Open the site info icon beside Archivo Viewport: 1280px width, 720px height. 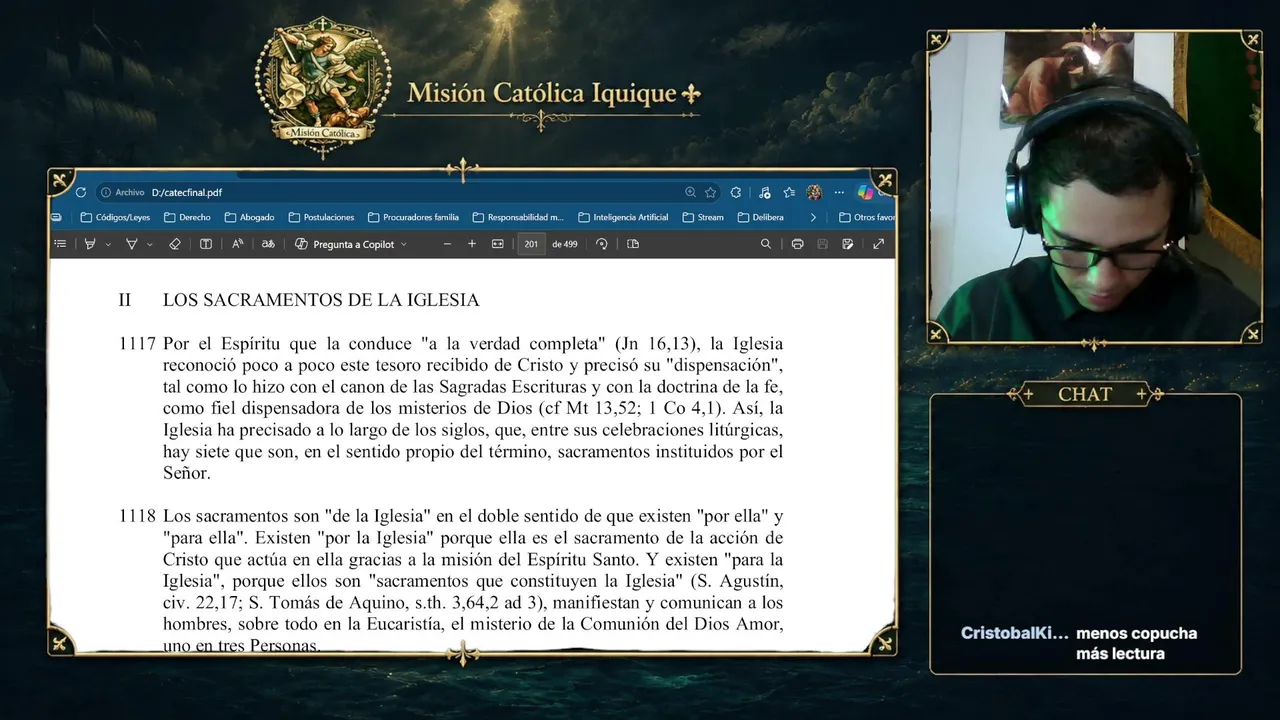pos(105,192)
